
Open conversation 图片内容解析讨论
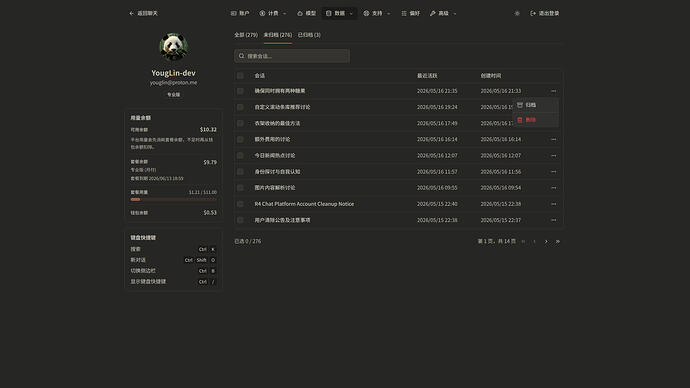click(x=275, y=188)
